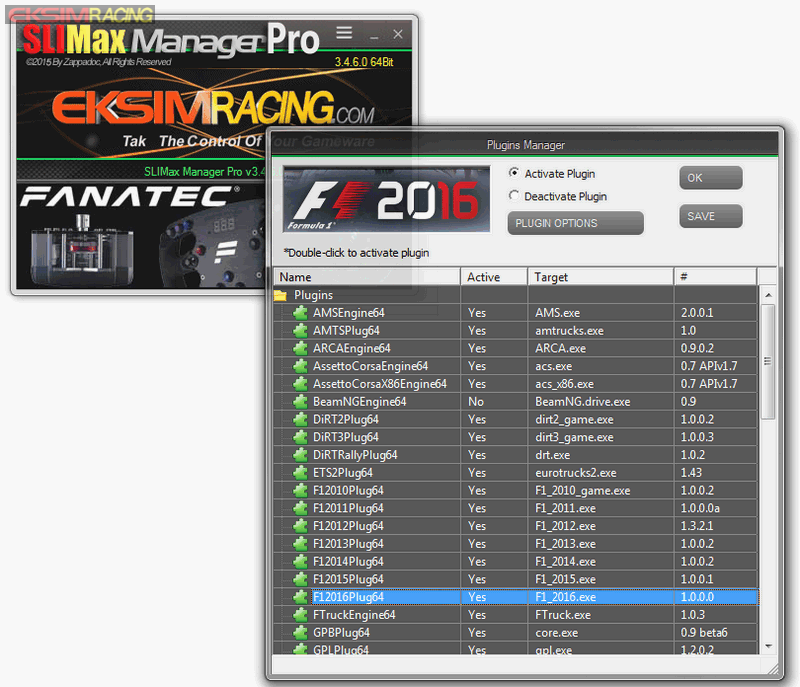The height and width of the screenshot is (687, 800).
Task: Minimize the SLIMax Manager Pro window
Action: [374, 35]
